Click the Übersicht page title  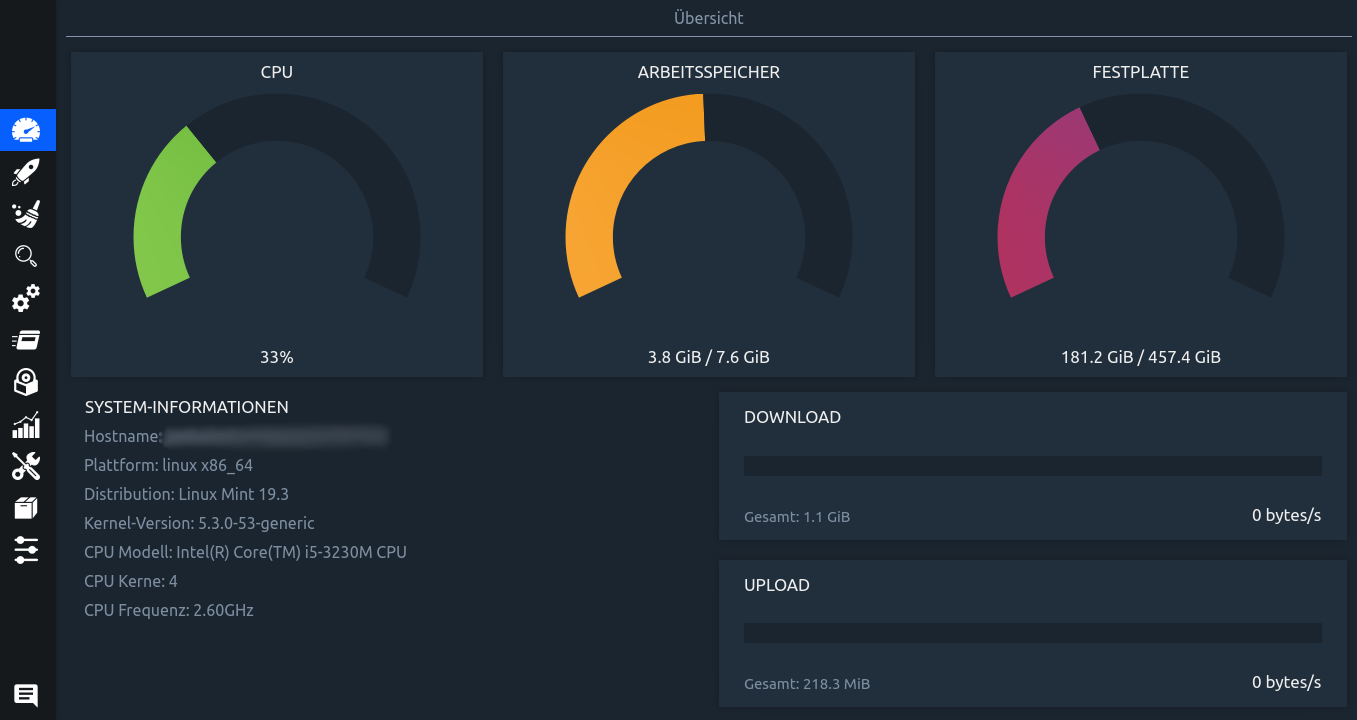point(709,18)
